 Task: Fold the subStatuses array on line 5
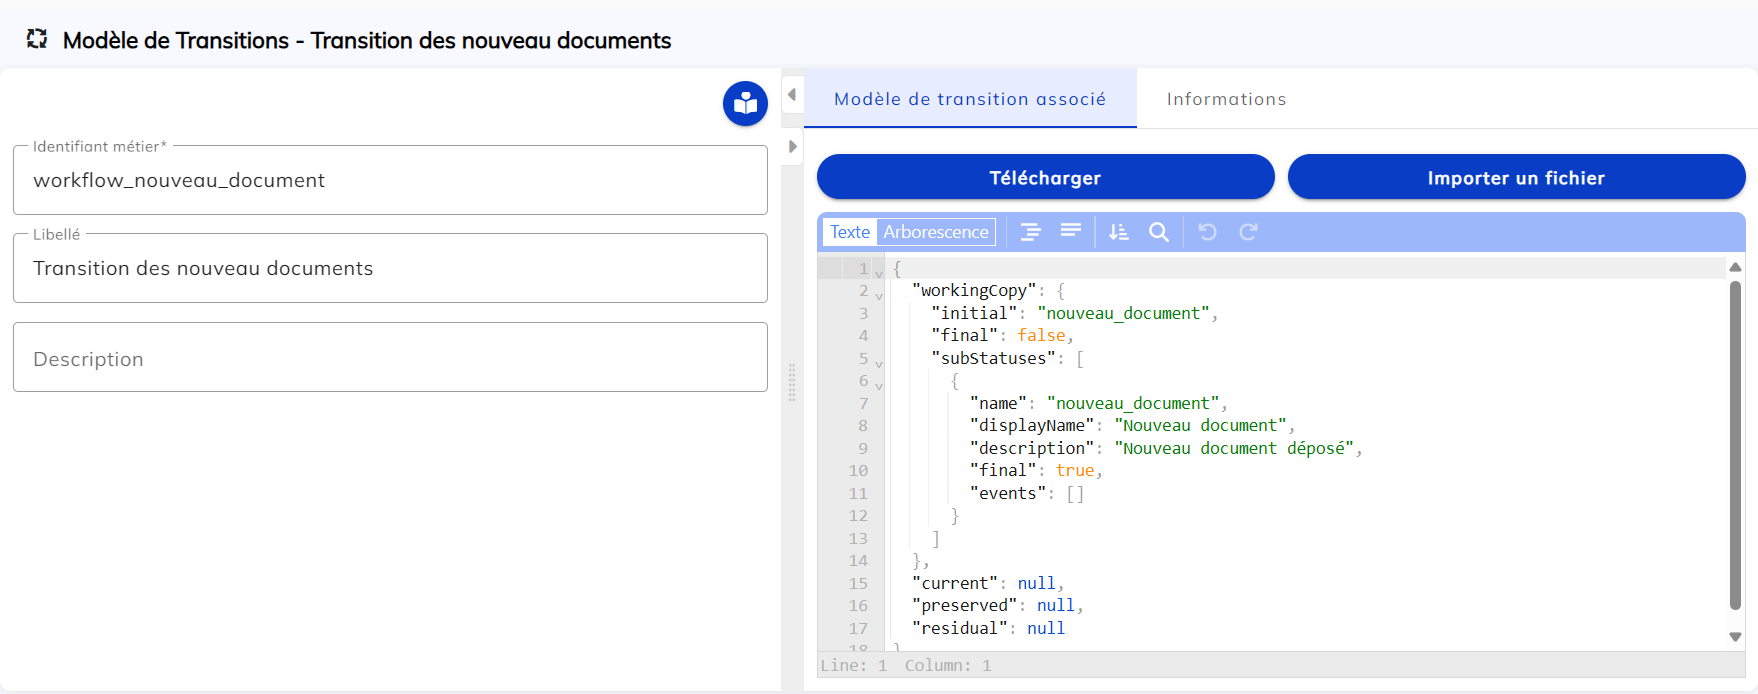879,363
